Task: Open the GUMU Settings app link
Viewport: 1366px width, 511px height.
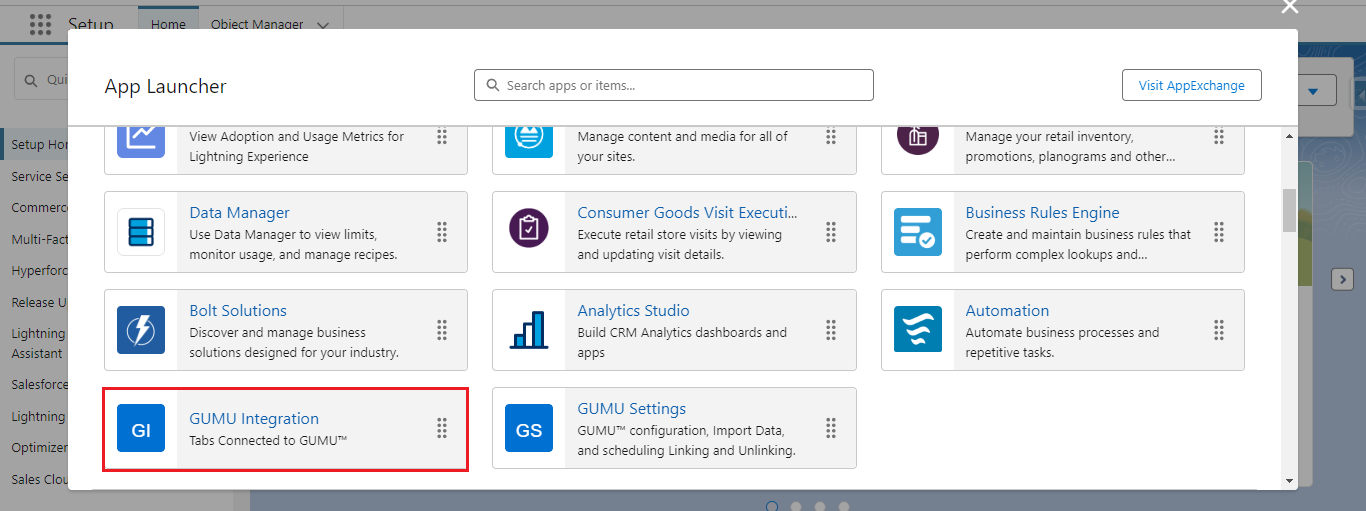Action: tap(631, 408)
